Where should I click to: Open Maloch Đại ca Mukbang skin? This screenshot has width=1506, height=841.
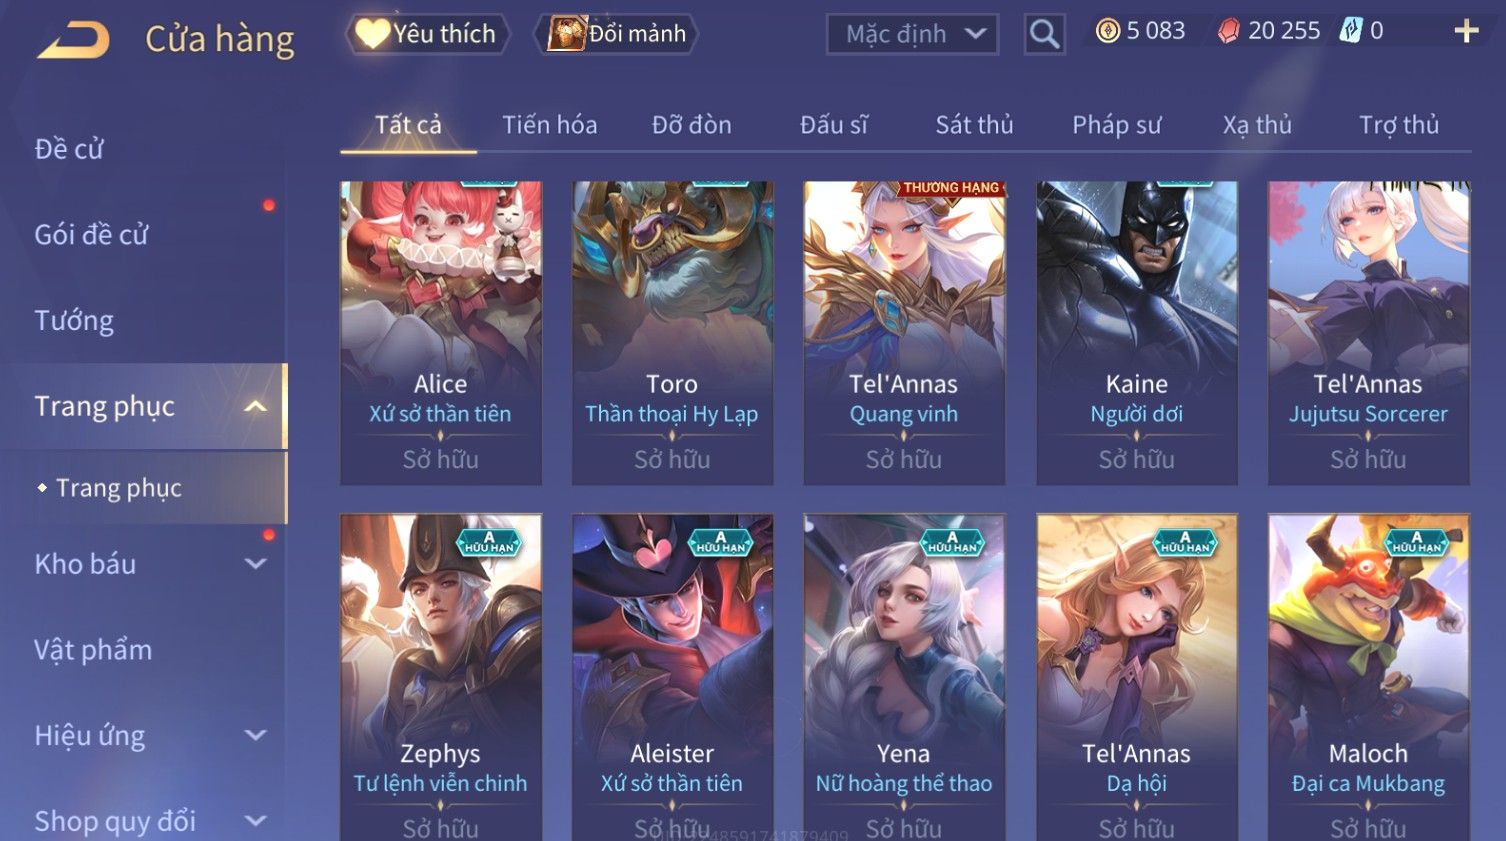1368,677
